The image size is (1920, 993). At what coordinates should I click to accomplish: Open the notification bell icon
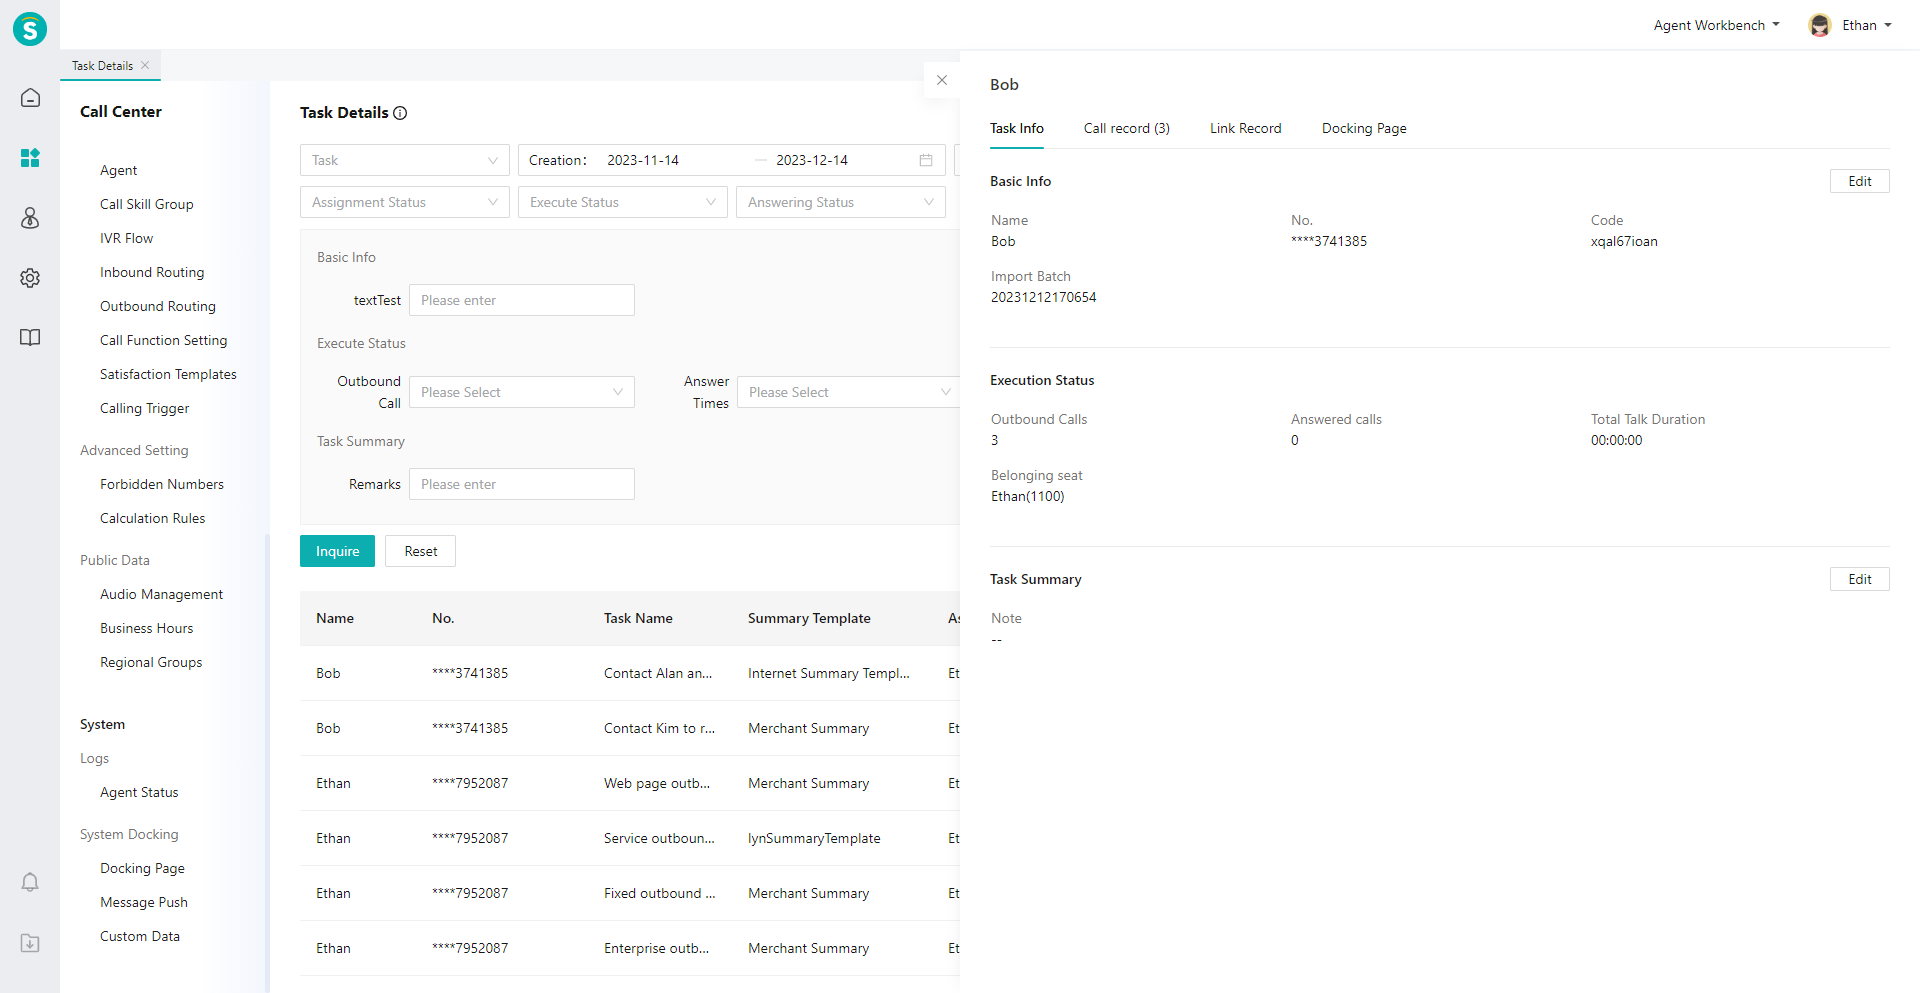(30, 882)
